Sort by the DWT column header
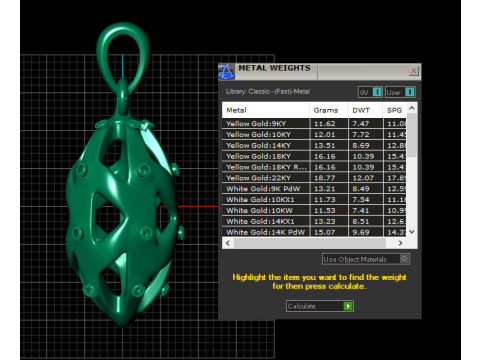The width and height of the screenshot is (480, 360). 365,110
